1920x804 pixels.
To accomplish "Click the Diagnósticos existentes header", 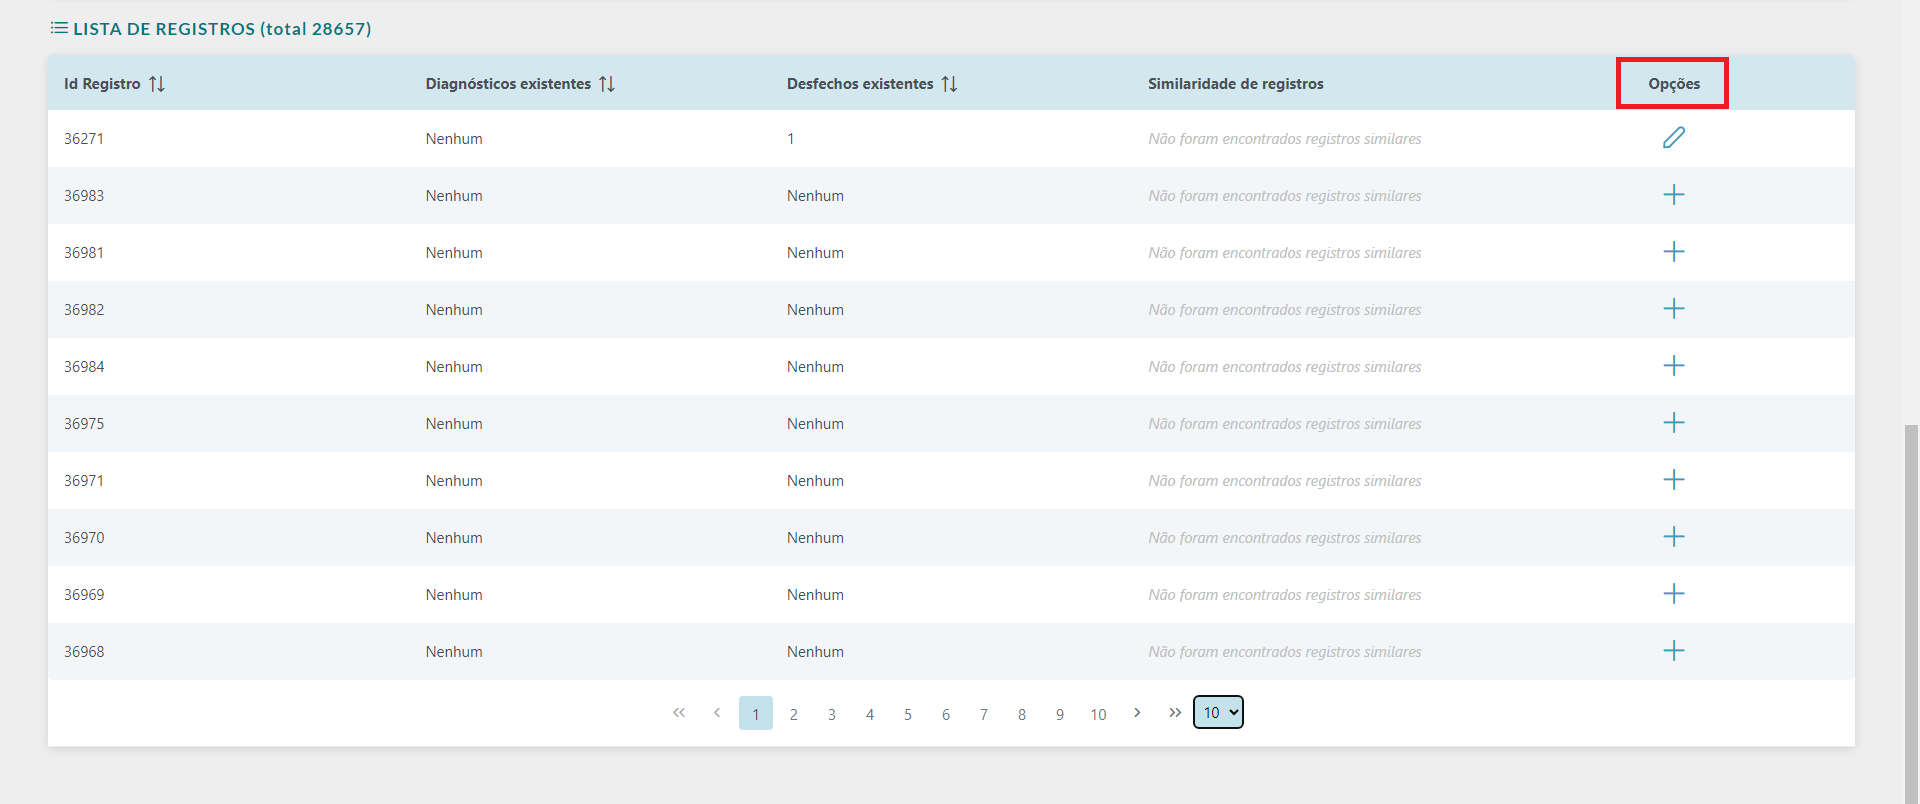I will pyautogui.click(x=508, y=84).
